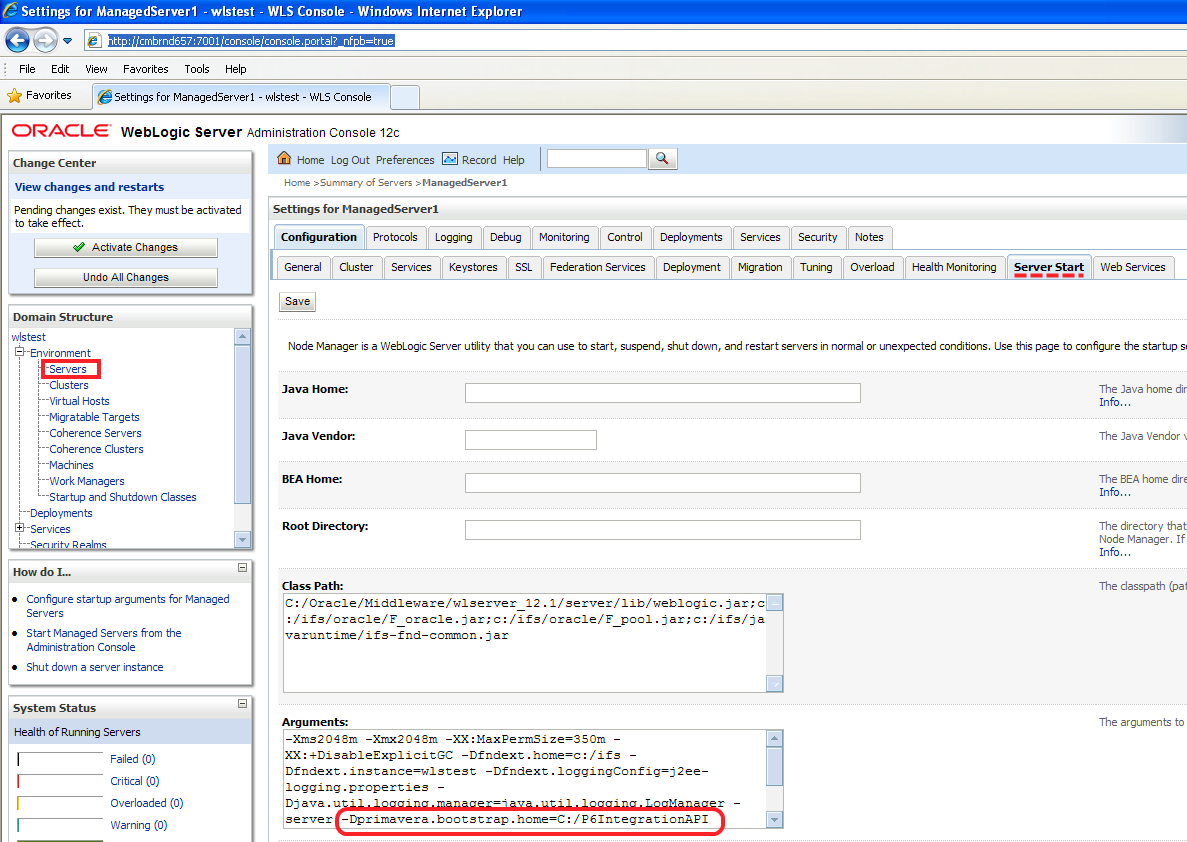Switch to the Protocols tab
This screenshot has width=1187, height=842.
click(x=395, y=237)
